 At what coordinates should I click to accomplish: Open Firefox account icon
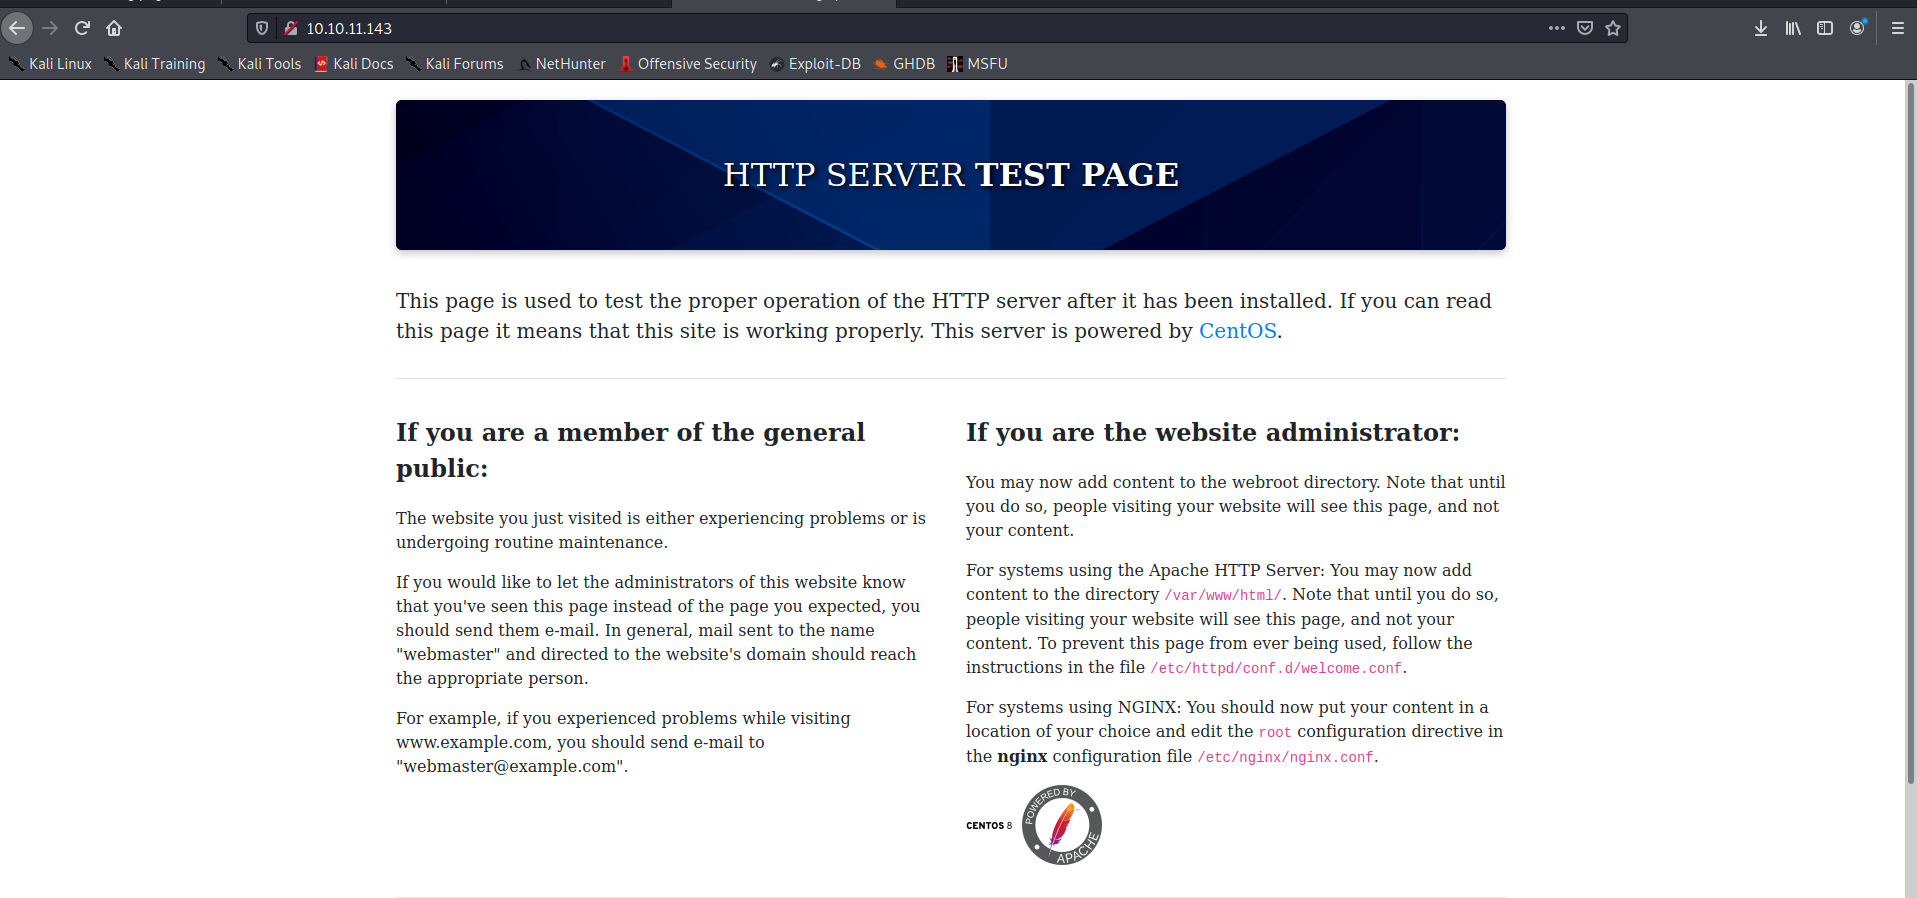[x=1858, y=28]
